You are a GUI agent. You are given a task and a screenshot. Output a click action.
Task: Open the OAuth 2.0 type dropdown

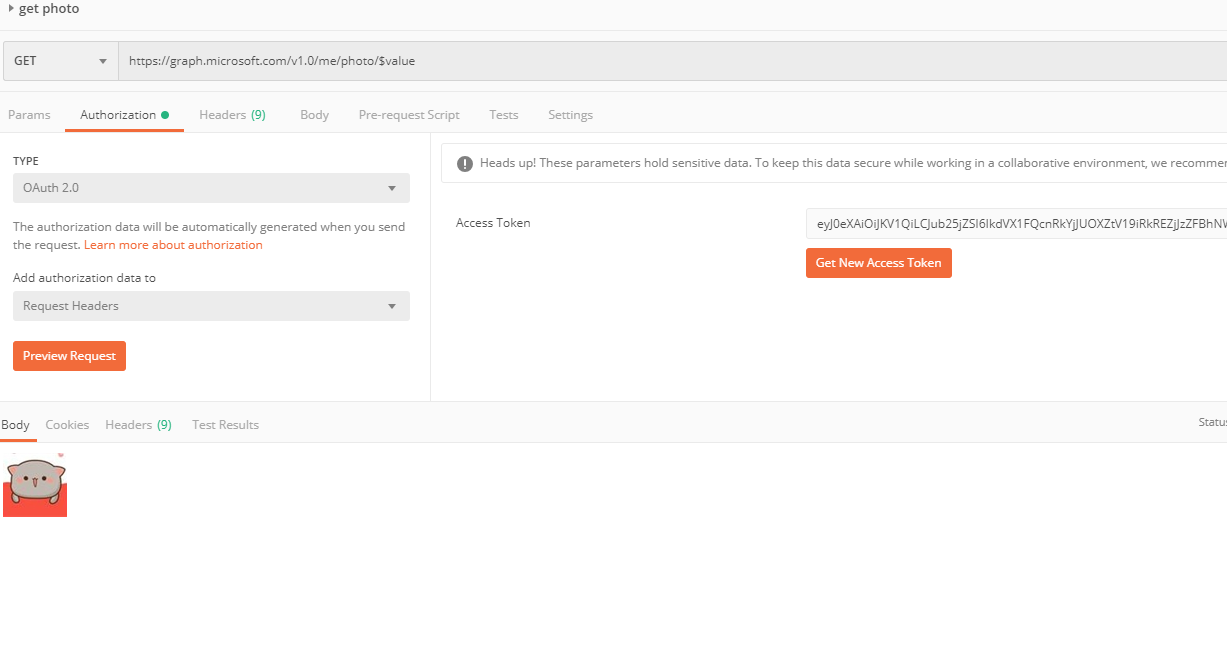click(x=211, y=188)
